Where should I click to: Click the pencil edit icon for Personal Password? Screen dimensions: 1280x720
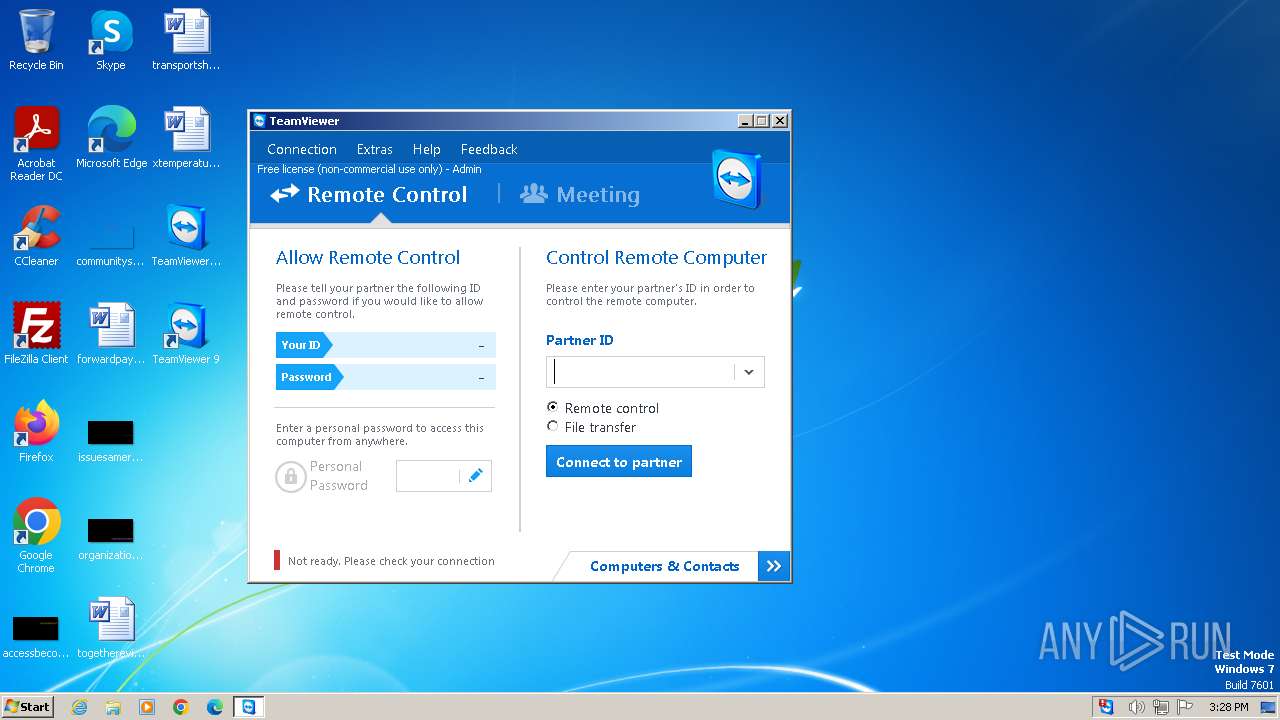click(x=476, y=476)
